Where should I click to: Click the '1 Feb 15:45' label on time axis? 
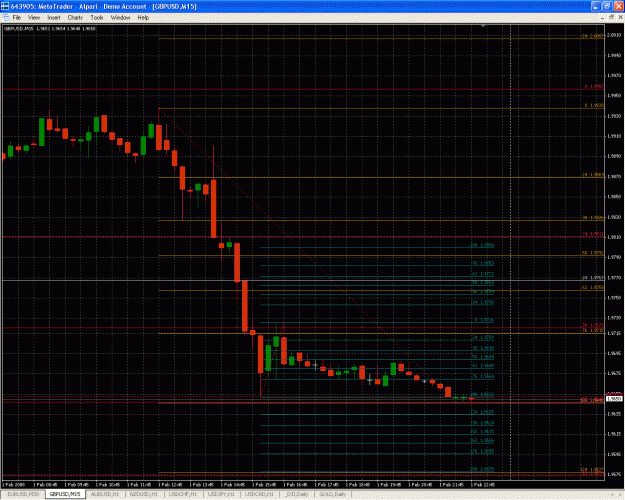coord(264,485)
